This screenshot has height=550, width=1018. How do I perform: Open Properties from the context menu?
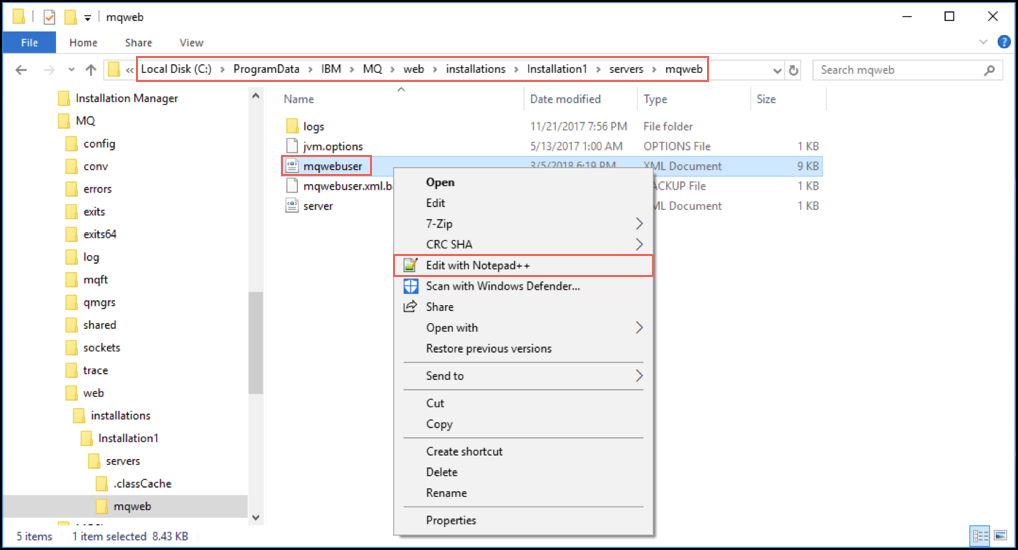pyautogui.click(x=523, y=520)
